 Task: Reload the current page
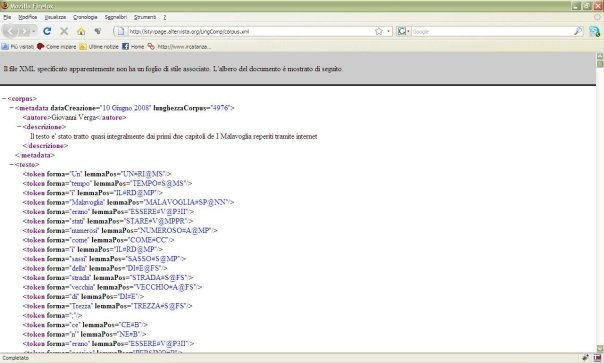(47, 31)
